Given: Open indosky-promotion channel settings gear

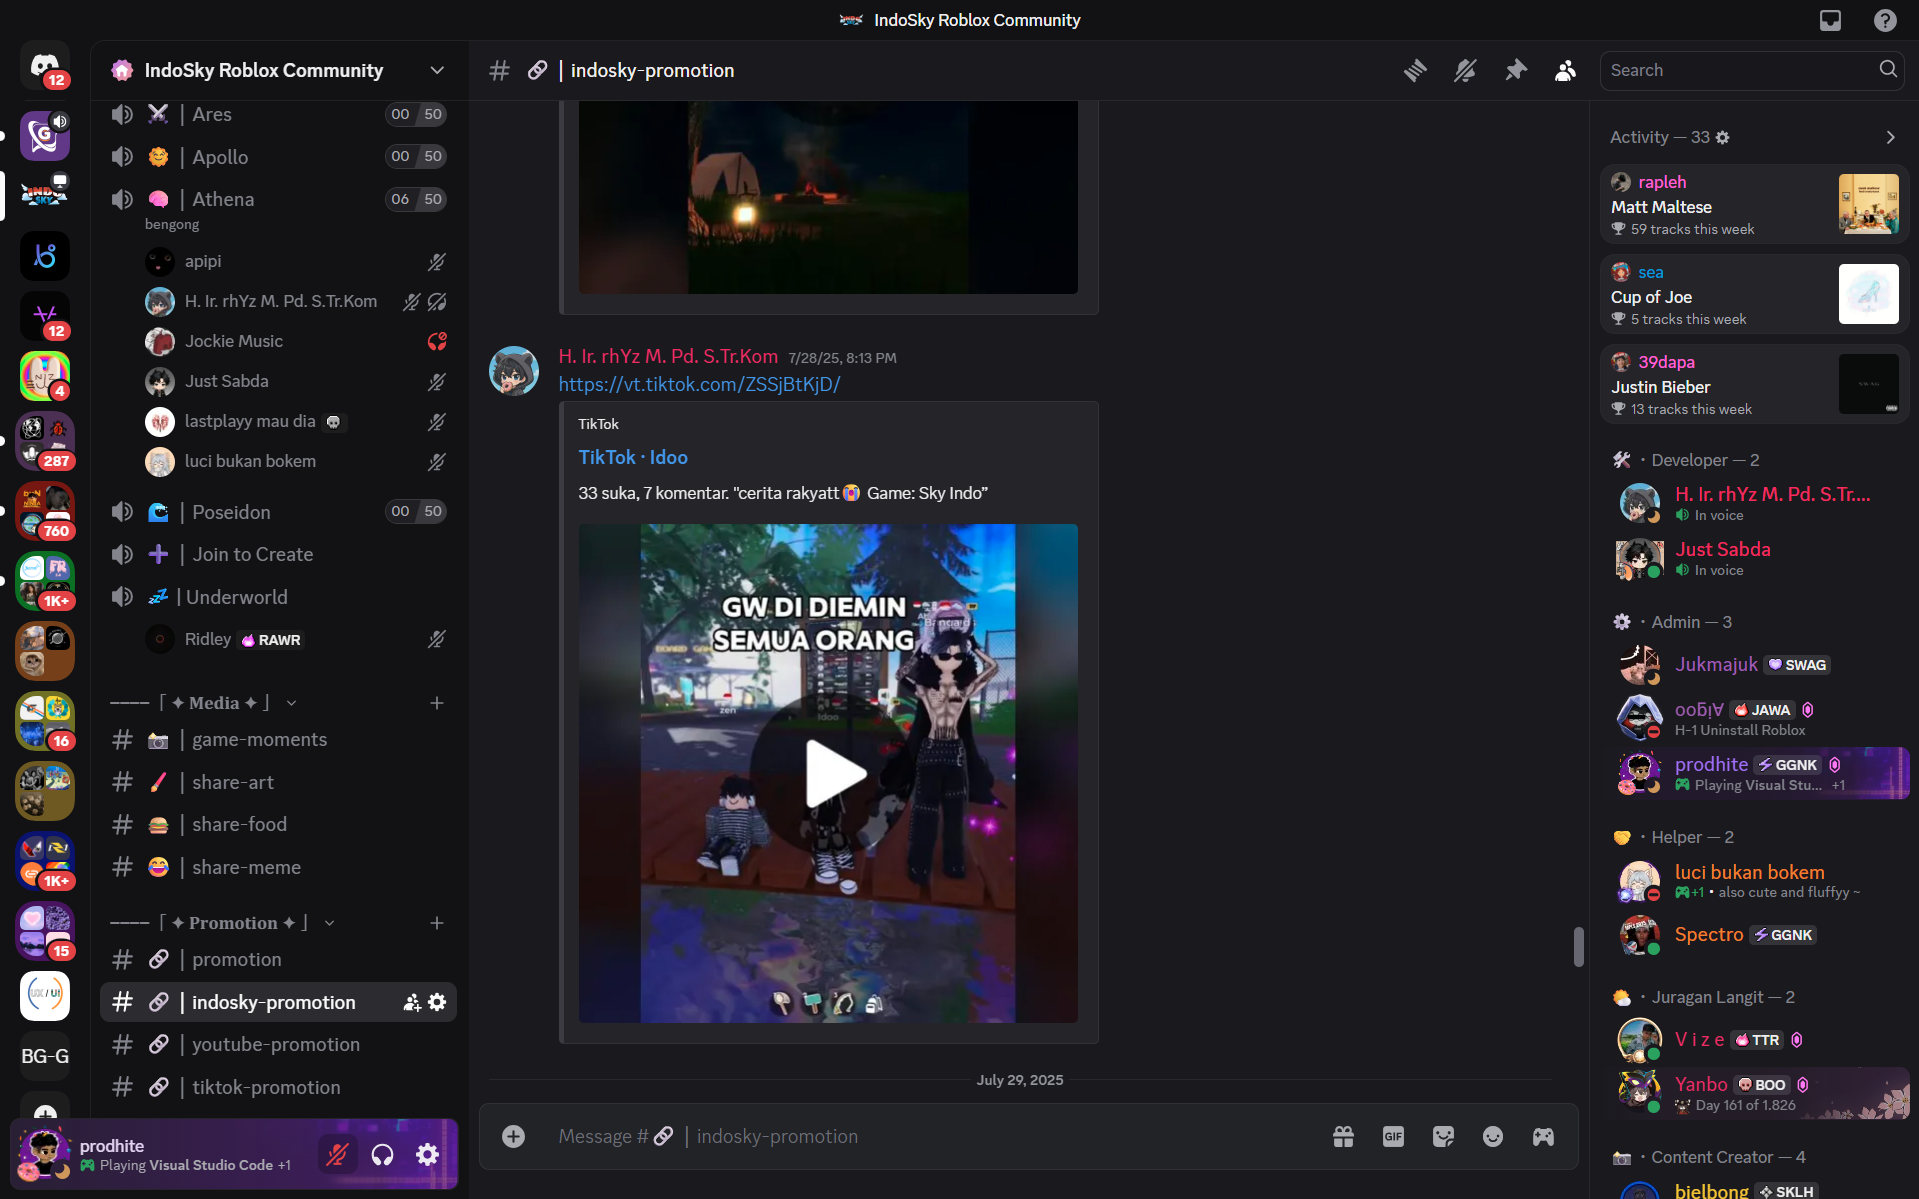Looking at the screenshot, I should click(x=437, y=1002).
